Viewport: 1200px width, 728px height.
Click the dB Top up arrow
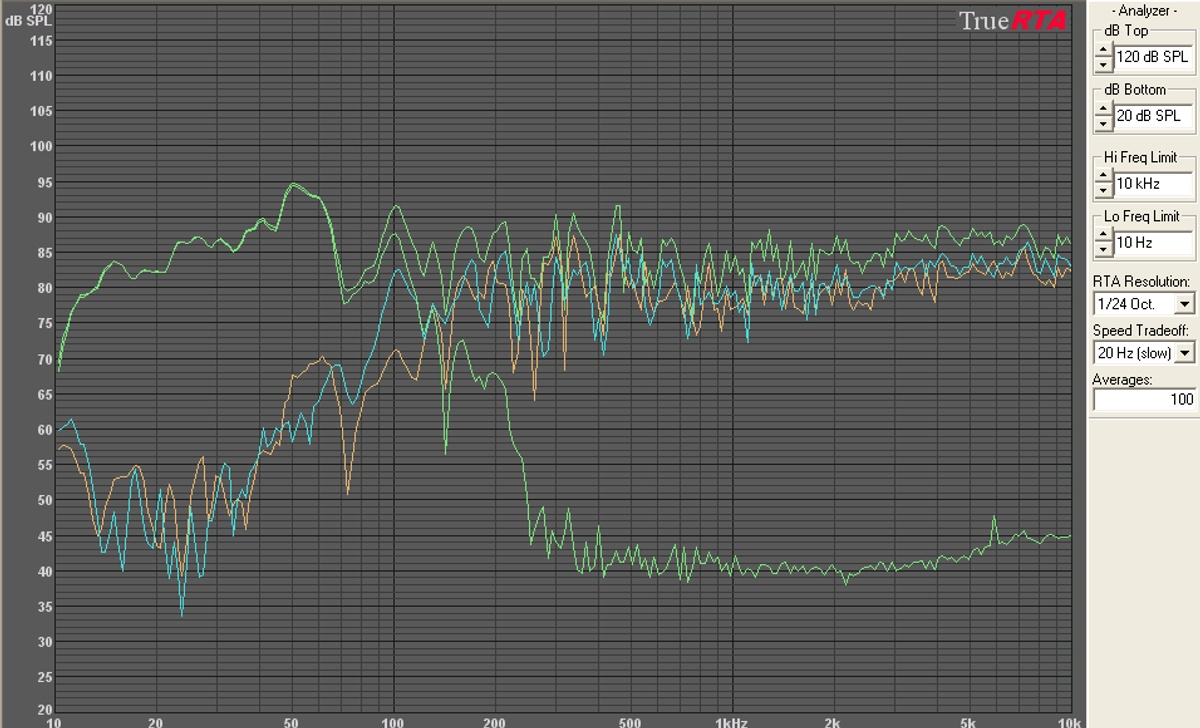pyautogui.click(x=1103, y=51)
